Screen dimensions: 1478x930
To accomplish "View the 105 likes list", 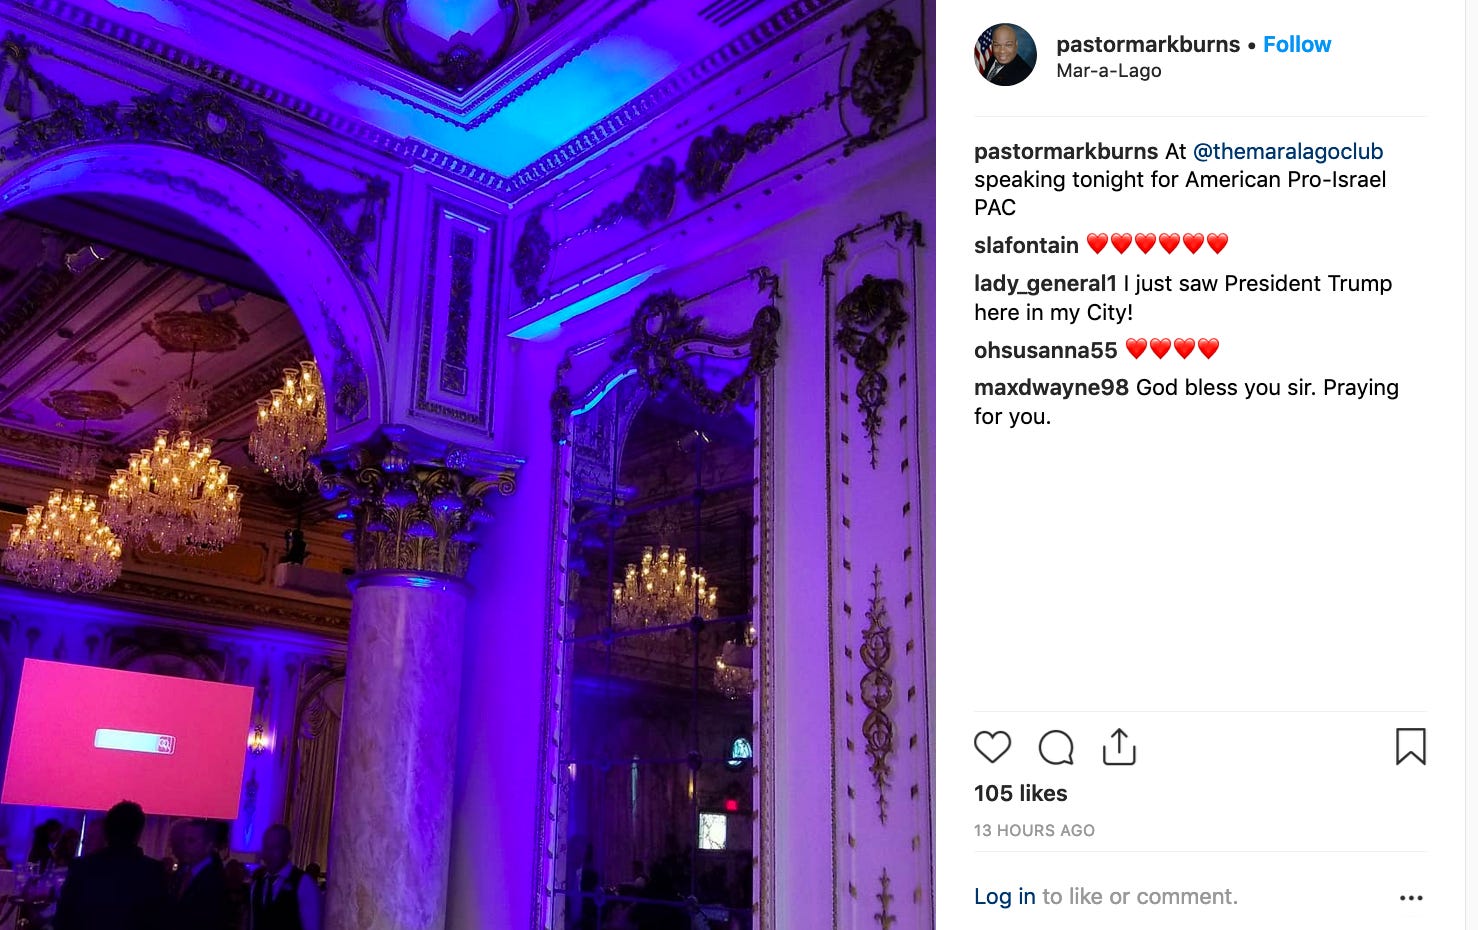I will pos(1021,793).
